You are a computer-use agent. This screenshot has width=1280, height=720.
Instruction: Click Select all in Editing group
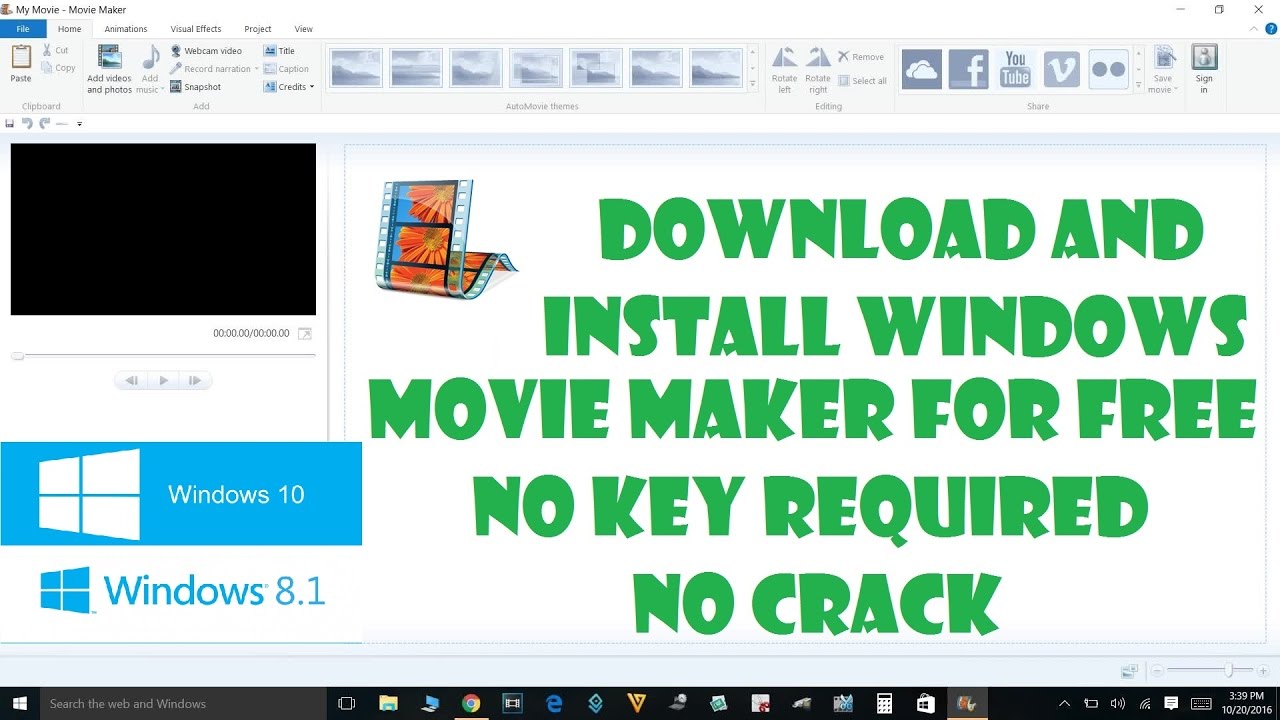[862, 81]
